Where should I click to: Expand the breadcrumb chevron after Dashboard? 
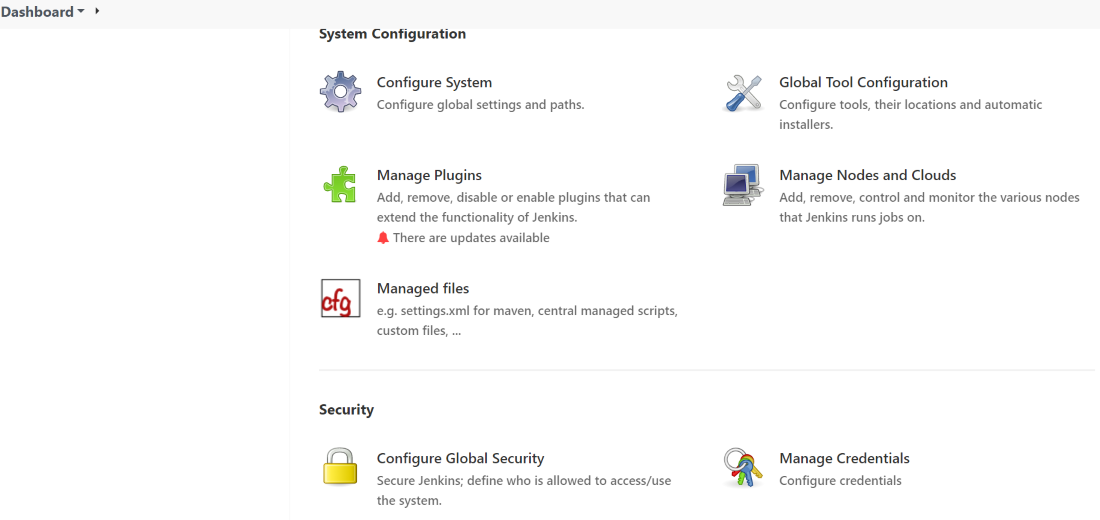pos(97,11)
